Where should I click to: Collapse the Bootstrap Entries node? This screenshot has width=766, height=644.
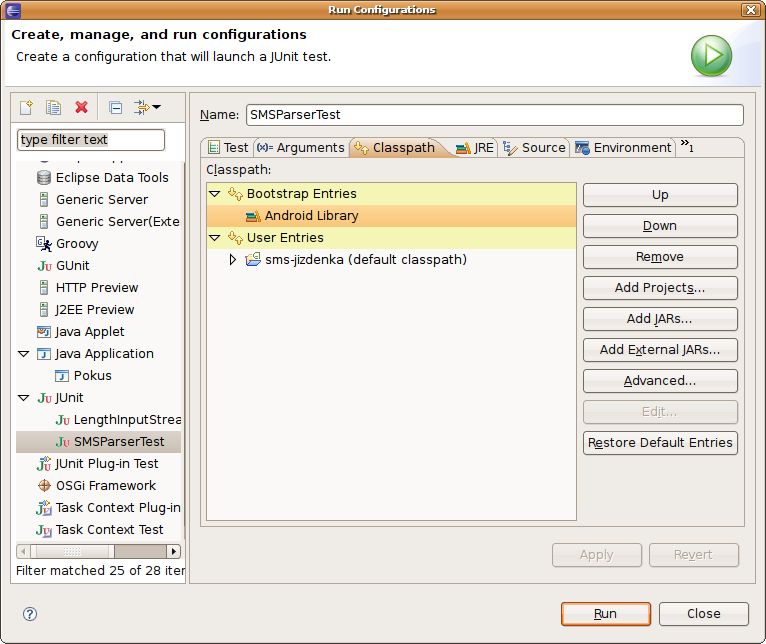[x=214, y=194]
